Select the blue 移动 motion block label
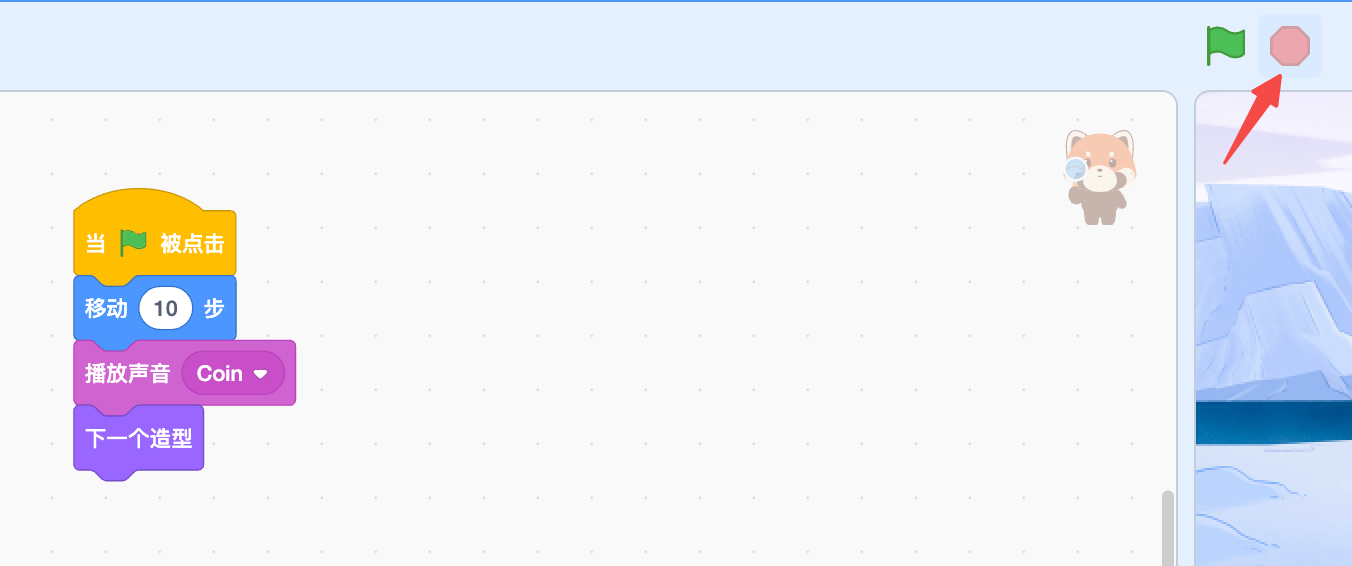 pos(106,309)
